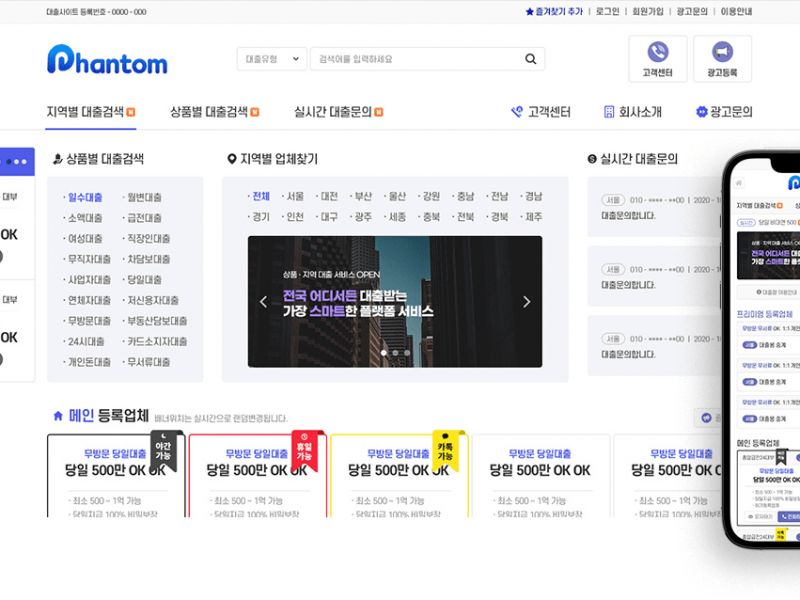
Task: Click the third banner pagination dot
Action: pos(407,353)
